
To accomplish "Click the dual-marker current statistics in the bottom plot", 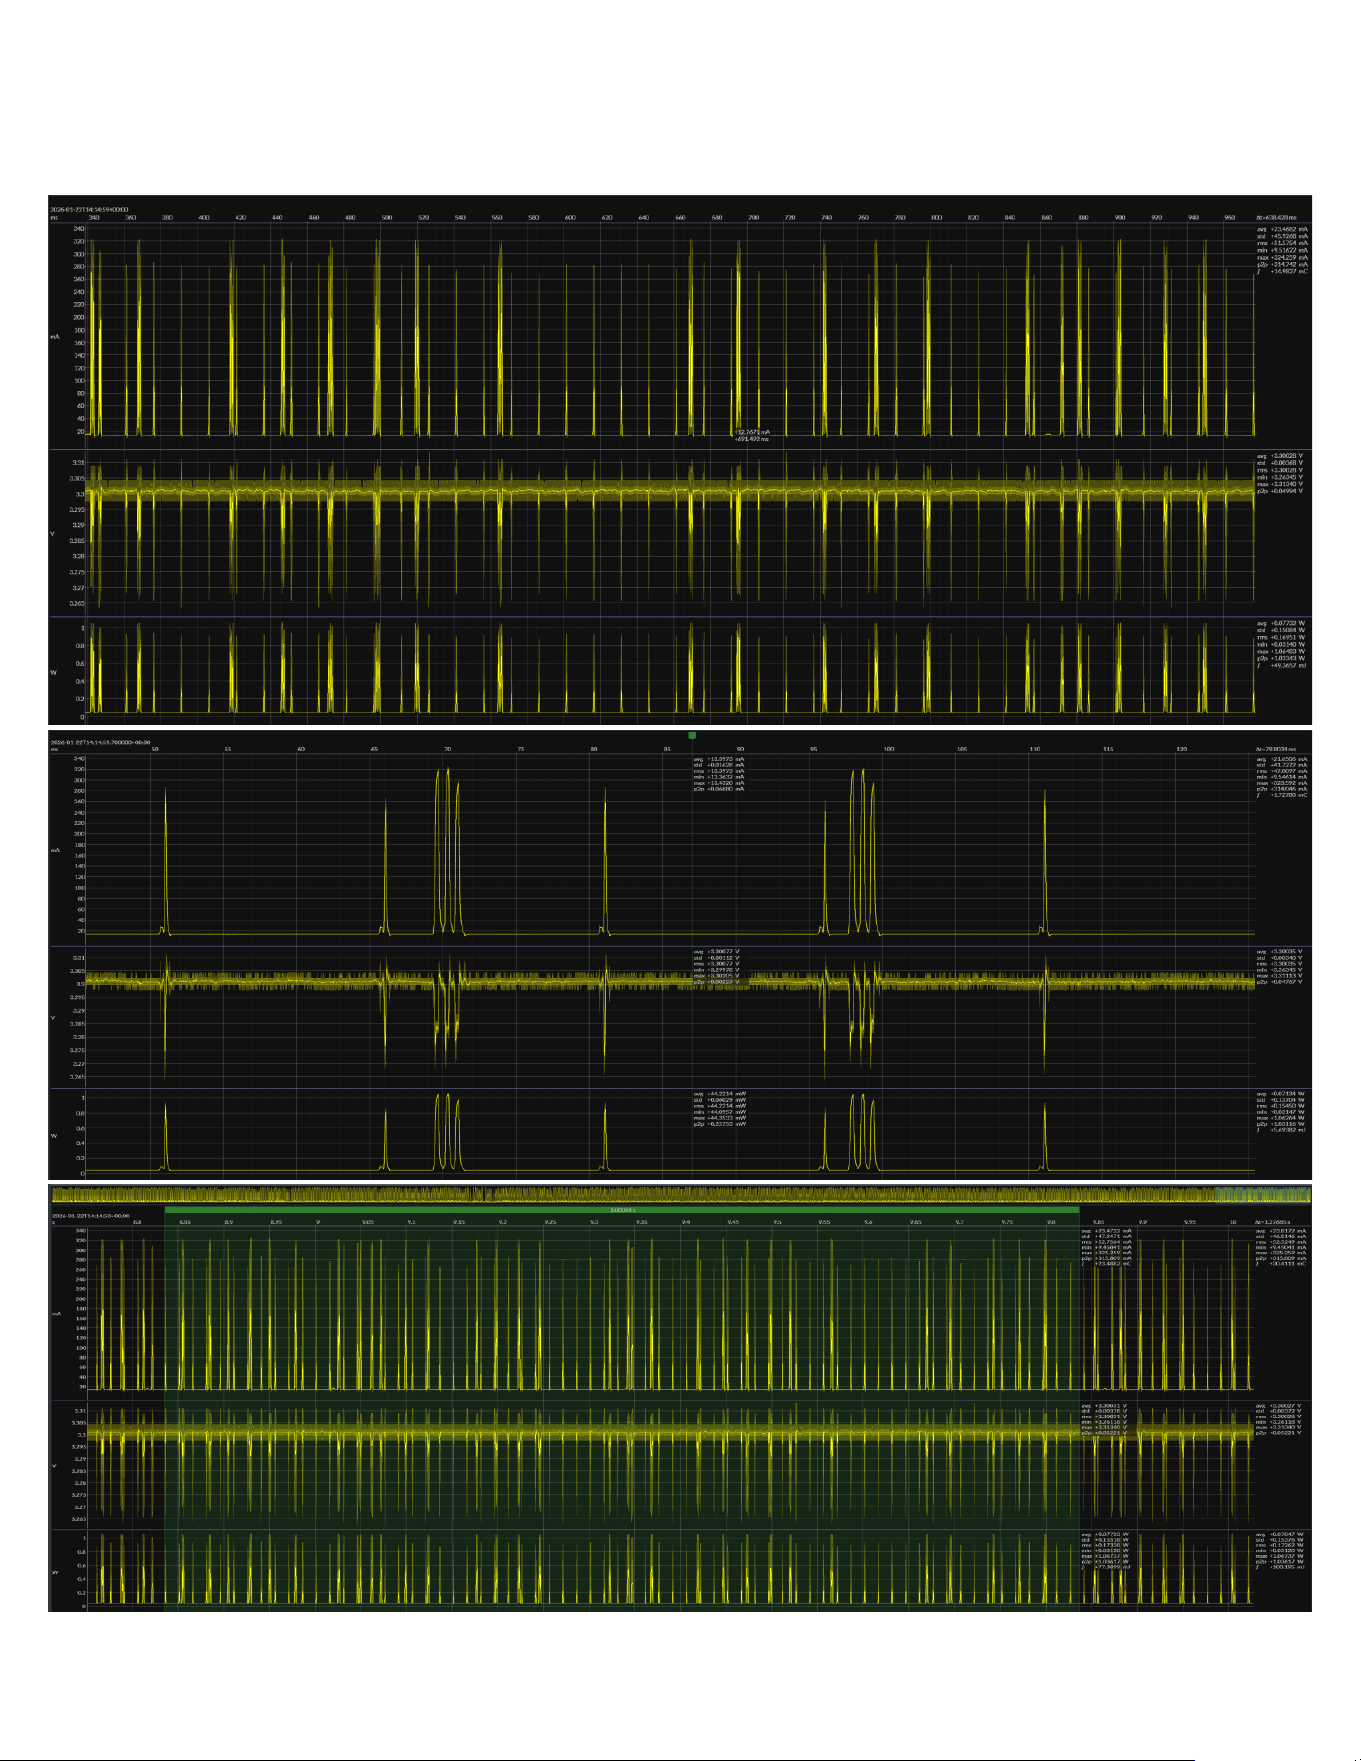I will pyautogui.click(x=1107, y=1247).
